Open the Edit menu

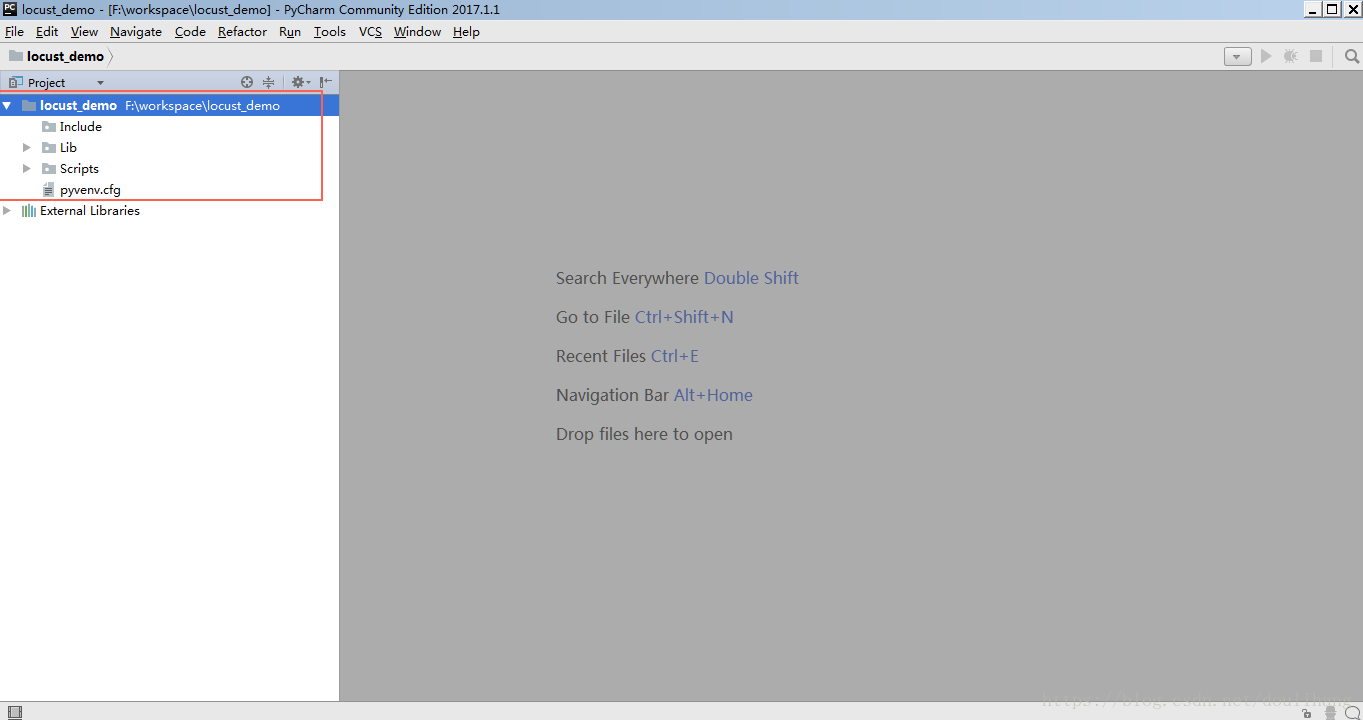pyautogui.click(x=47, y=31)
